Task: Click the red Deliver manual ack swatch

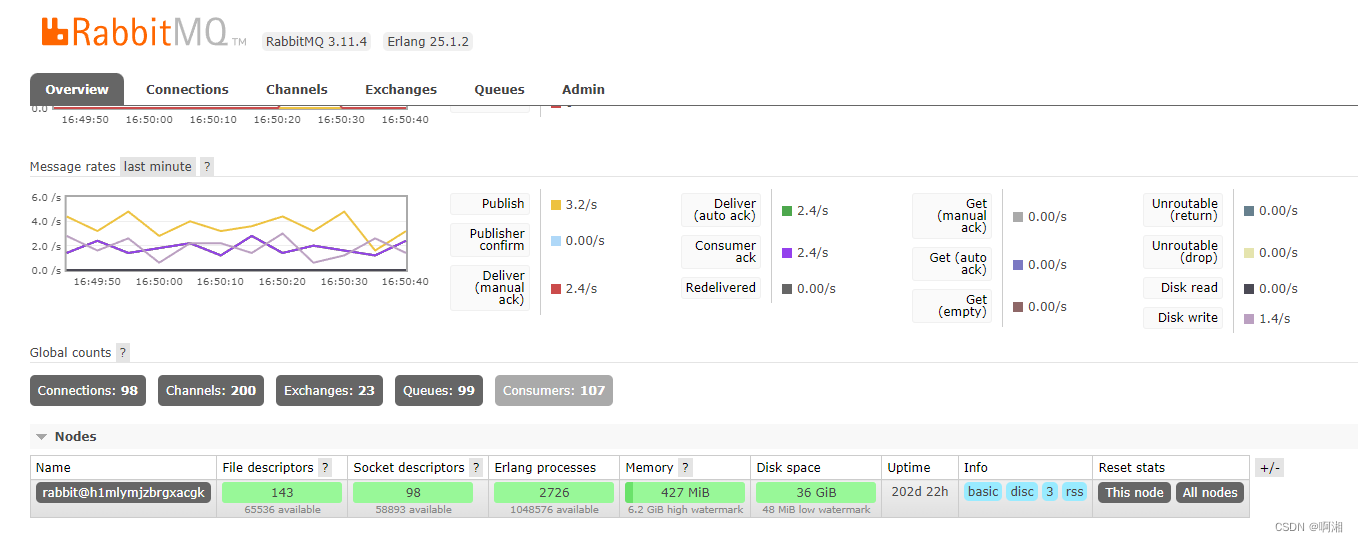Action: (556, 289)
